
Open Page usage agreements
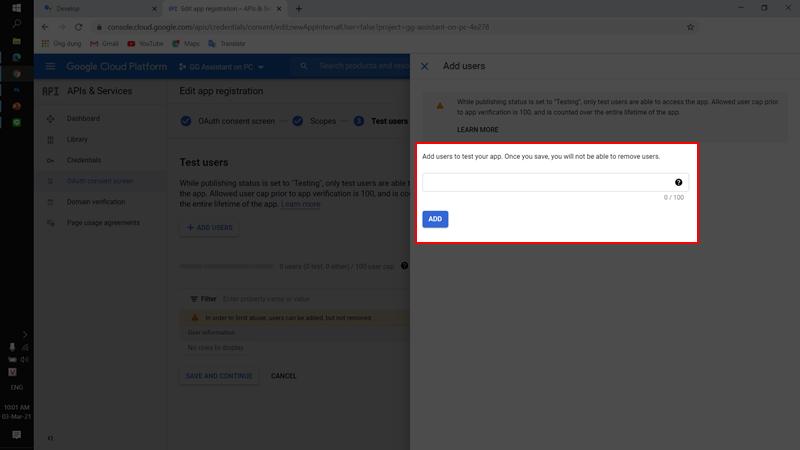click(x=103, y=223)
